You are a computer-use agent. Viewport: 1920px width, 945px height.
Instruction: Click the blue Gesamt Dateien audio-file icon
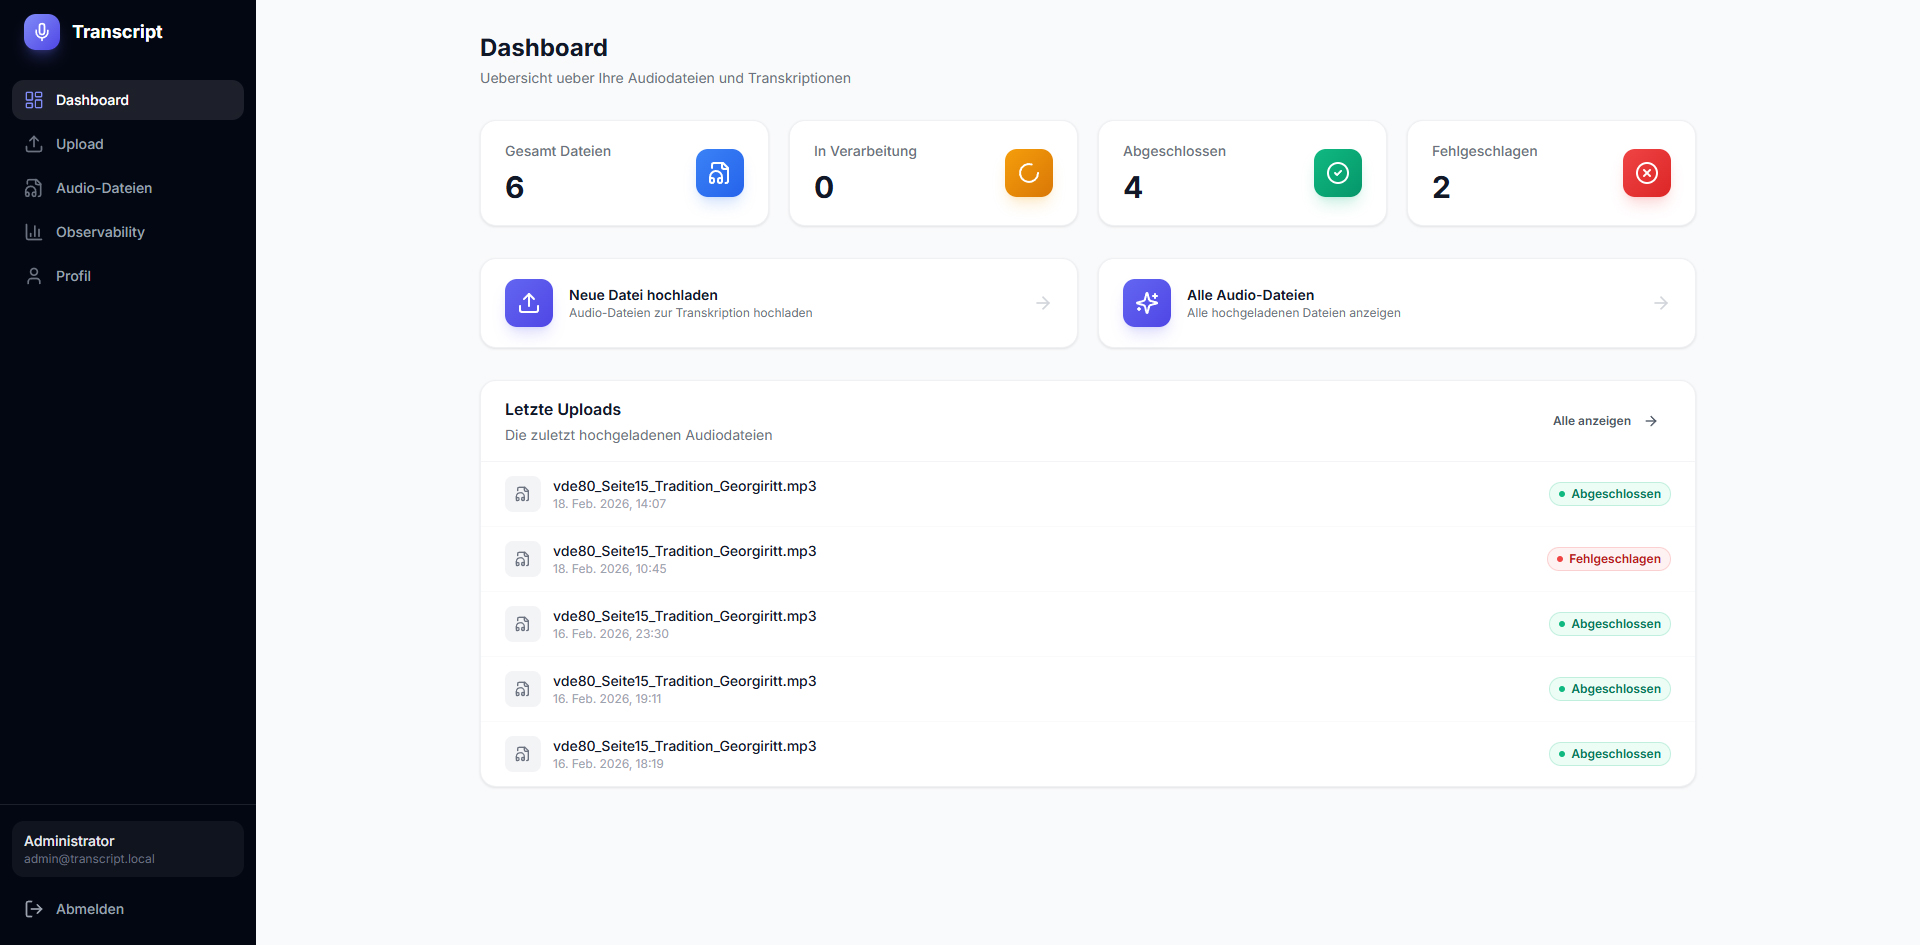719,173
